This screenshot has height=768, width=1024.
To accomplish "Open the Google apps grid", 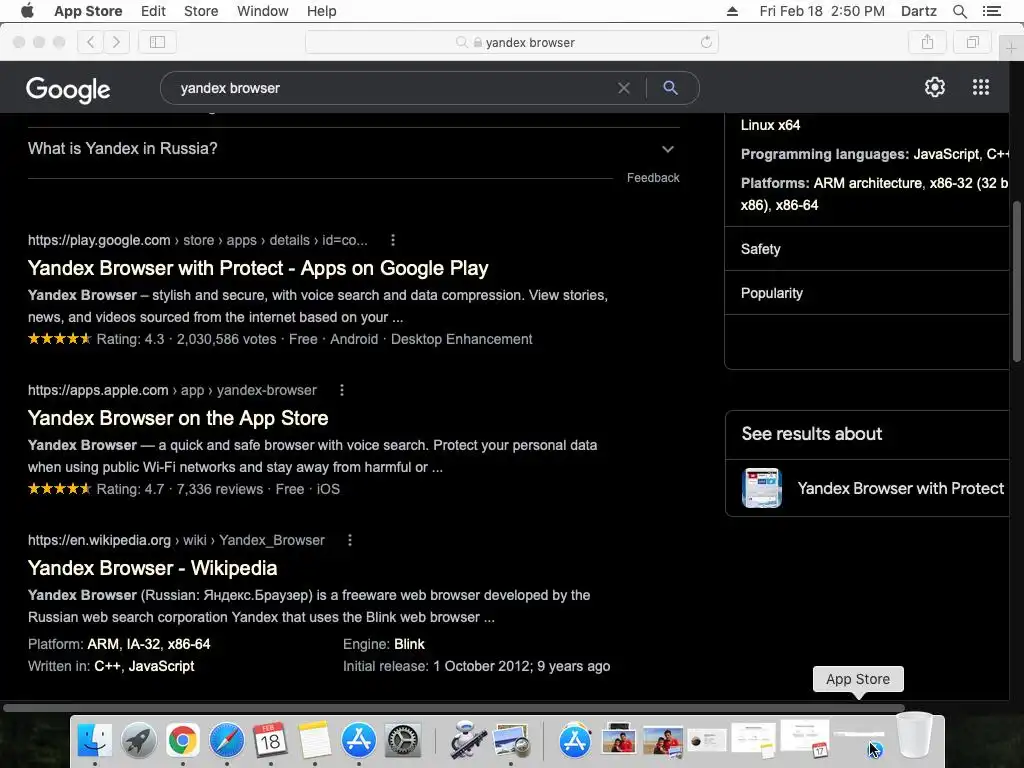I will (980, 87).
